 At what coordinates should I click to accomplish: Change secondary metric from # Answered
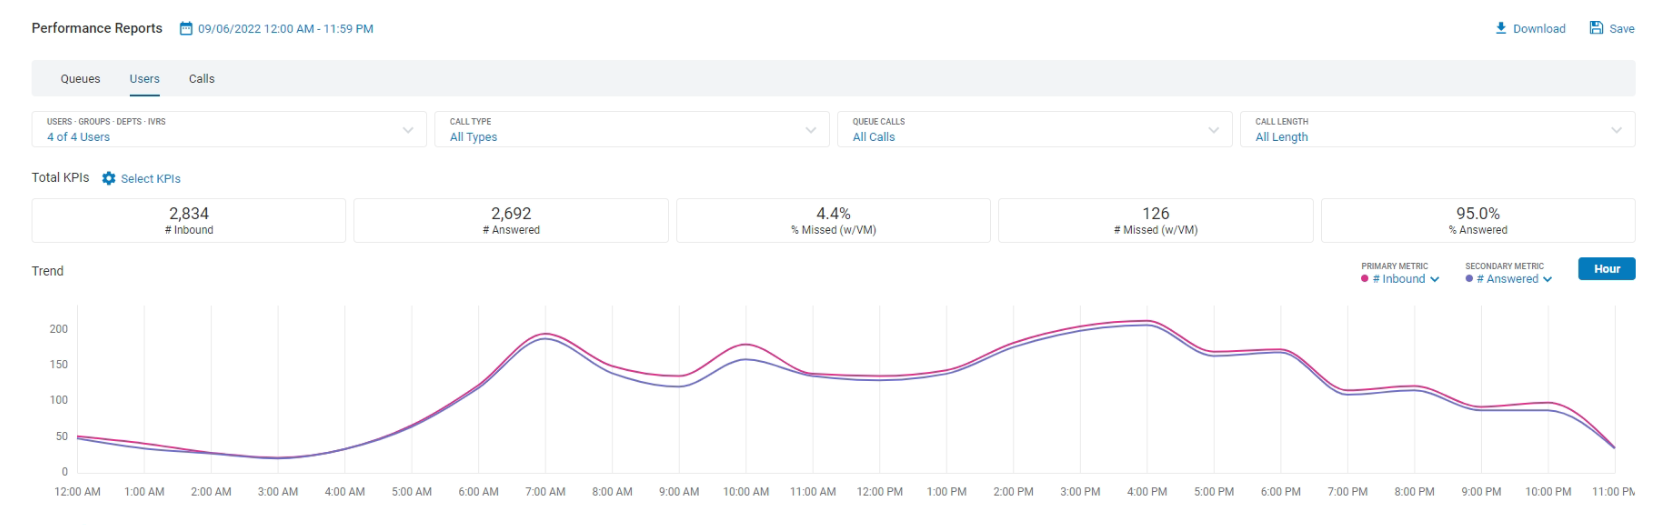pyautogui.click(x=1513, y=279)
